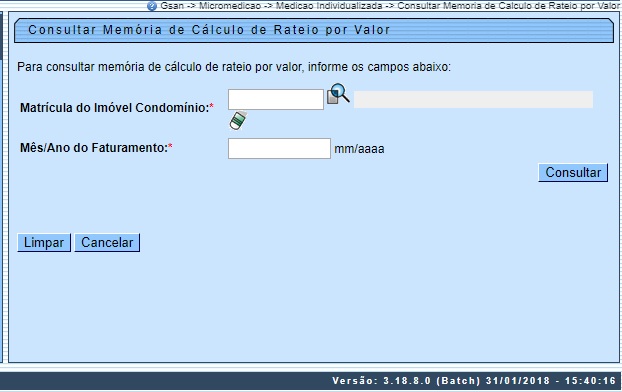Submit the query with the Consultar button
Screen dimensions: 622x392
(x=573, y=173)
